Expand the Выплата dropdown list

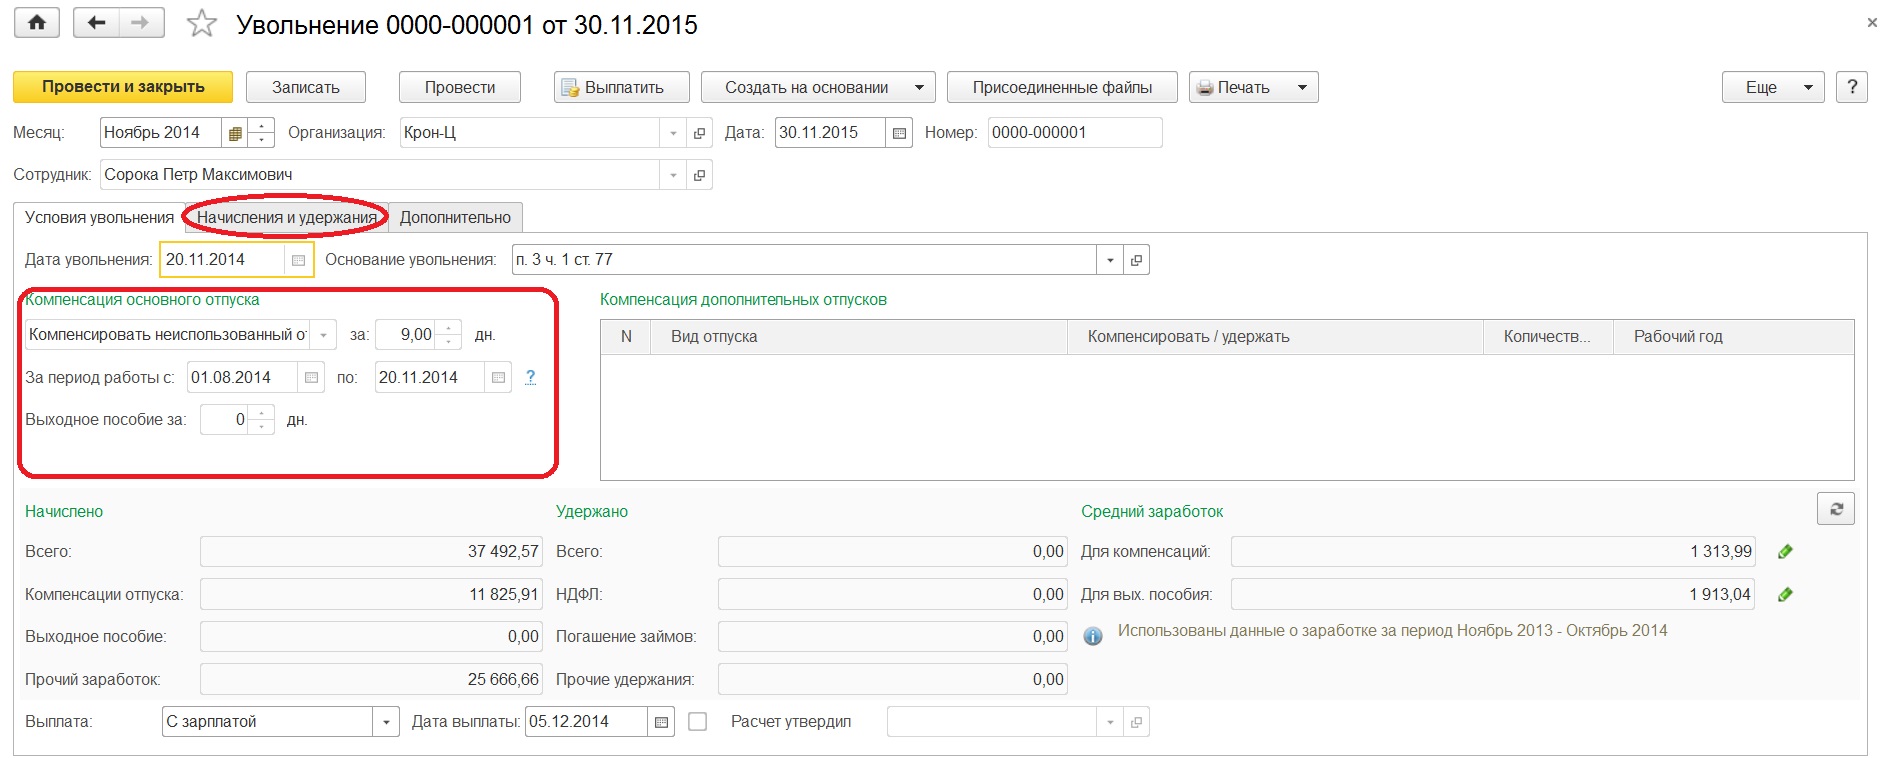point(386,722)
